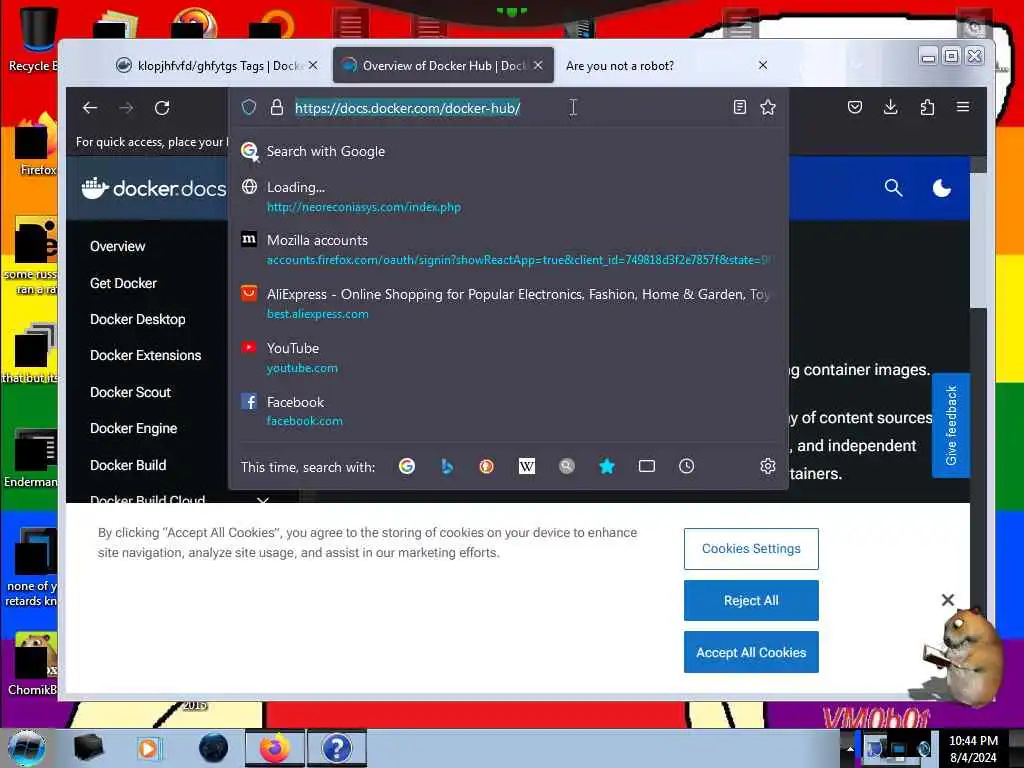
Task: Click the Docker docs search magnifier
Action: pos(893,188)
